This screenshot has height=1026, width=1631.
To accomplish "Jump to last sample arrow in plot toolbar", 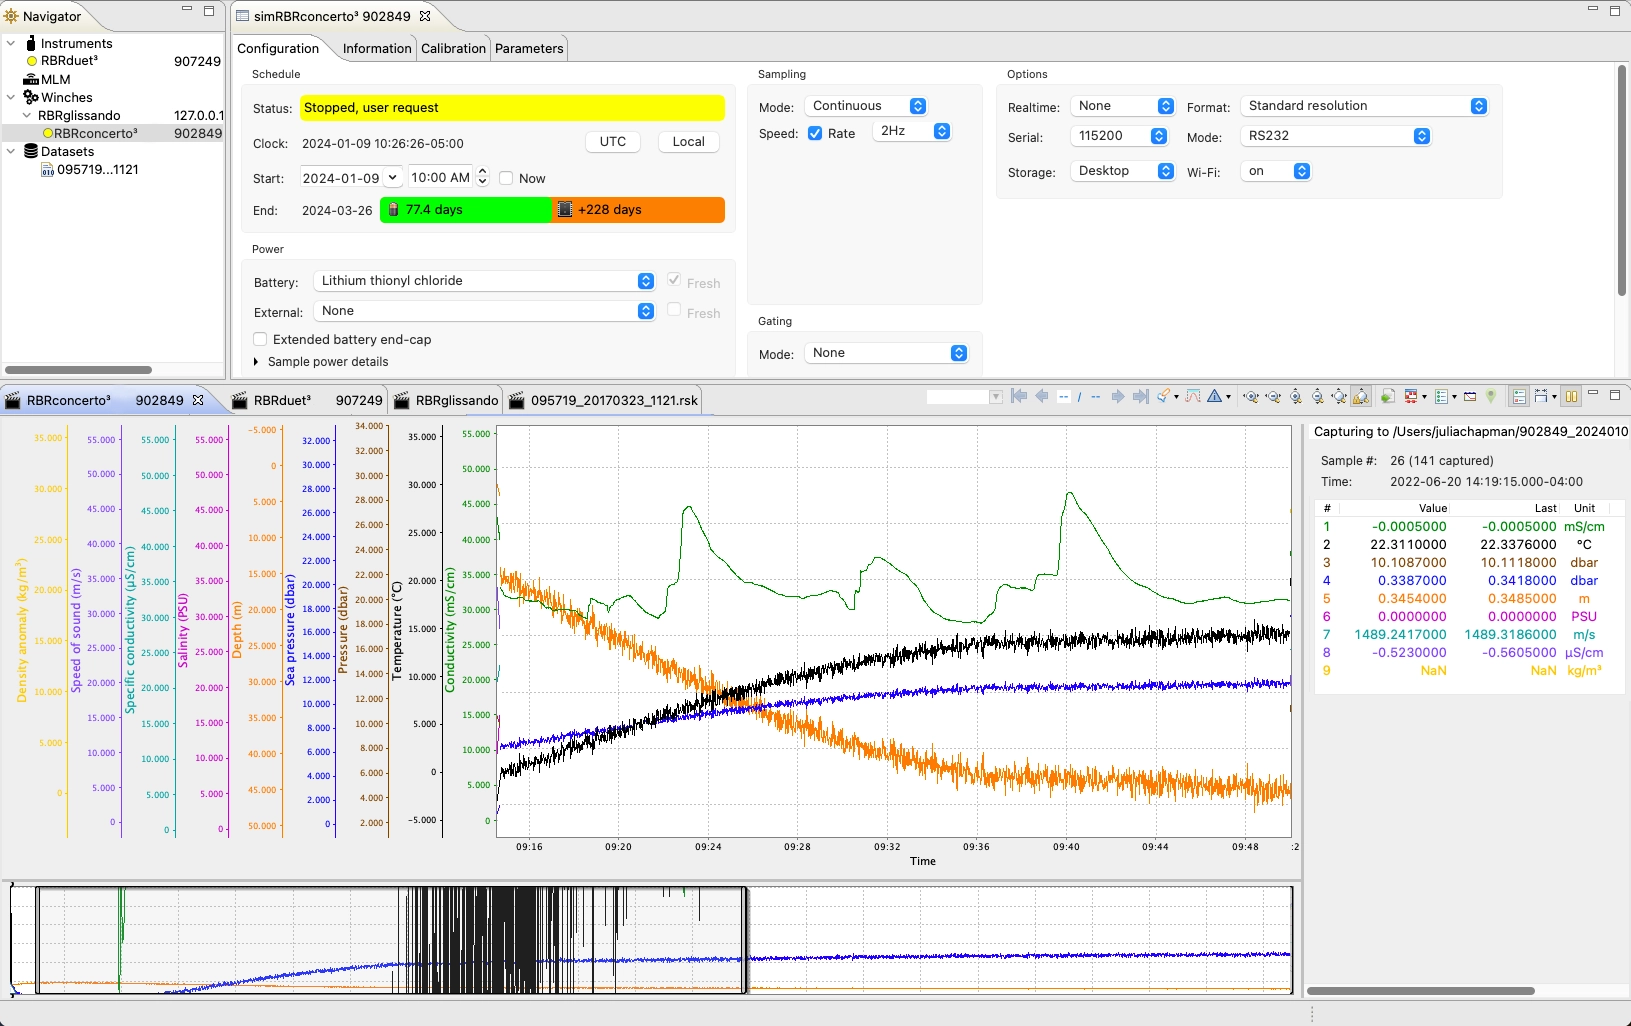I will [x=1141, y=396].
